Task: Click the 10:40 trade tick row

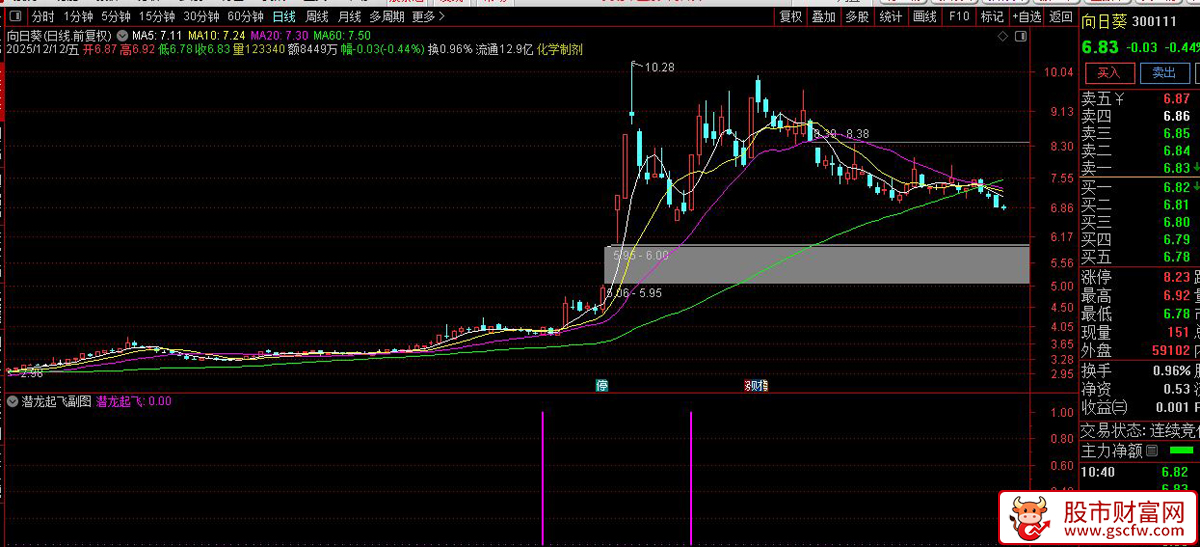Action: (1138, 472)
